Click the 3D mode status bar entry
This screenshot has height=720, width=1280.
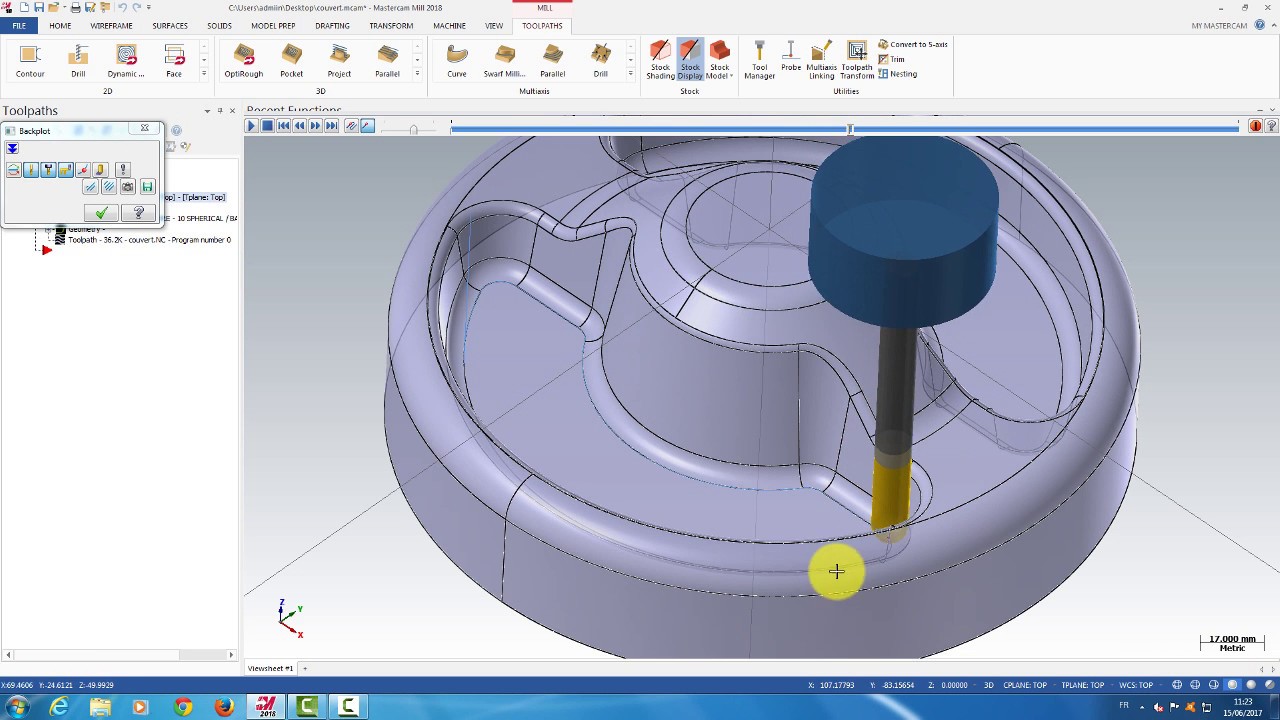click(x=988, y=685)
